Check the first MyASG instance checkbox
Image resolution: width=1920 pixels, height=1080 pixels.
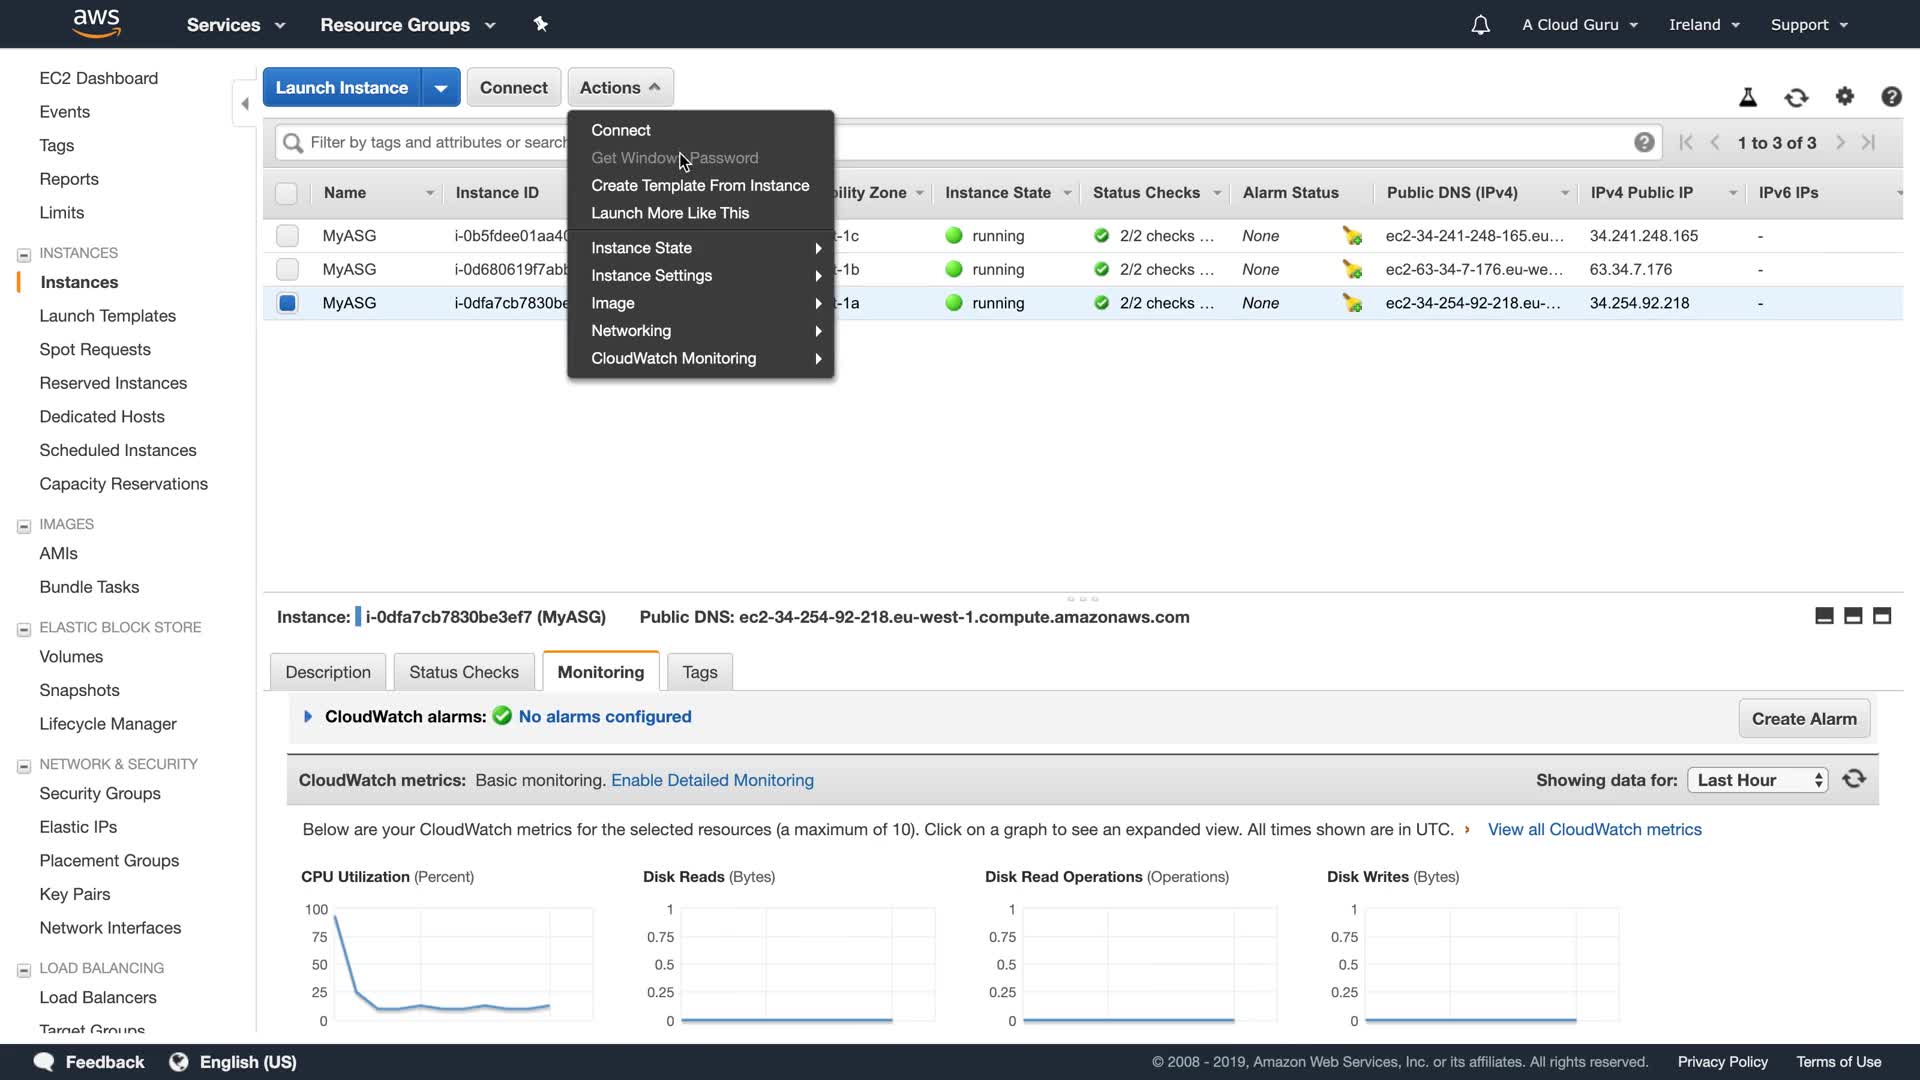[287, 236]
